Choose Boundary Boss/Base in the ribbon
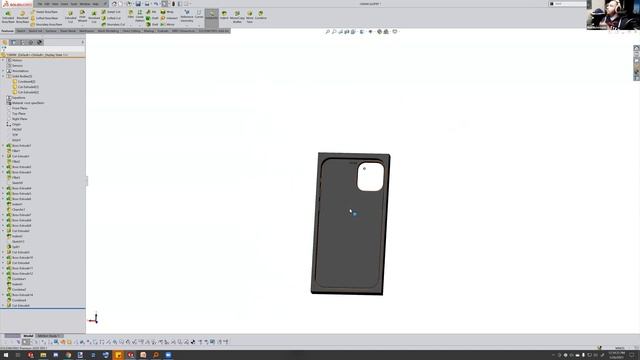 [47, 24]
